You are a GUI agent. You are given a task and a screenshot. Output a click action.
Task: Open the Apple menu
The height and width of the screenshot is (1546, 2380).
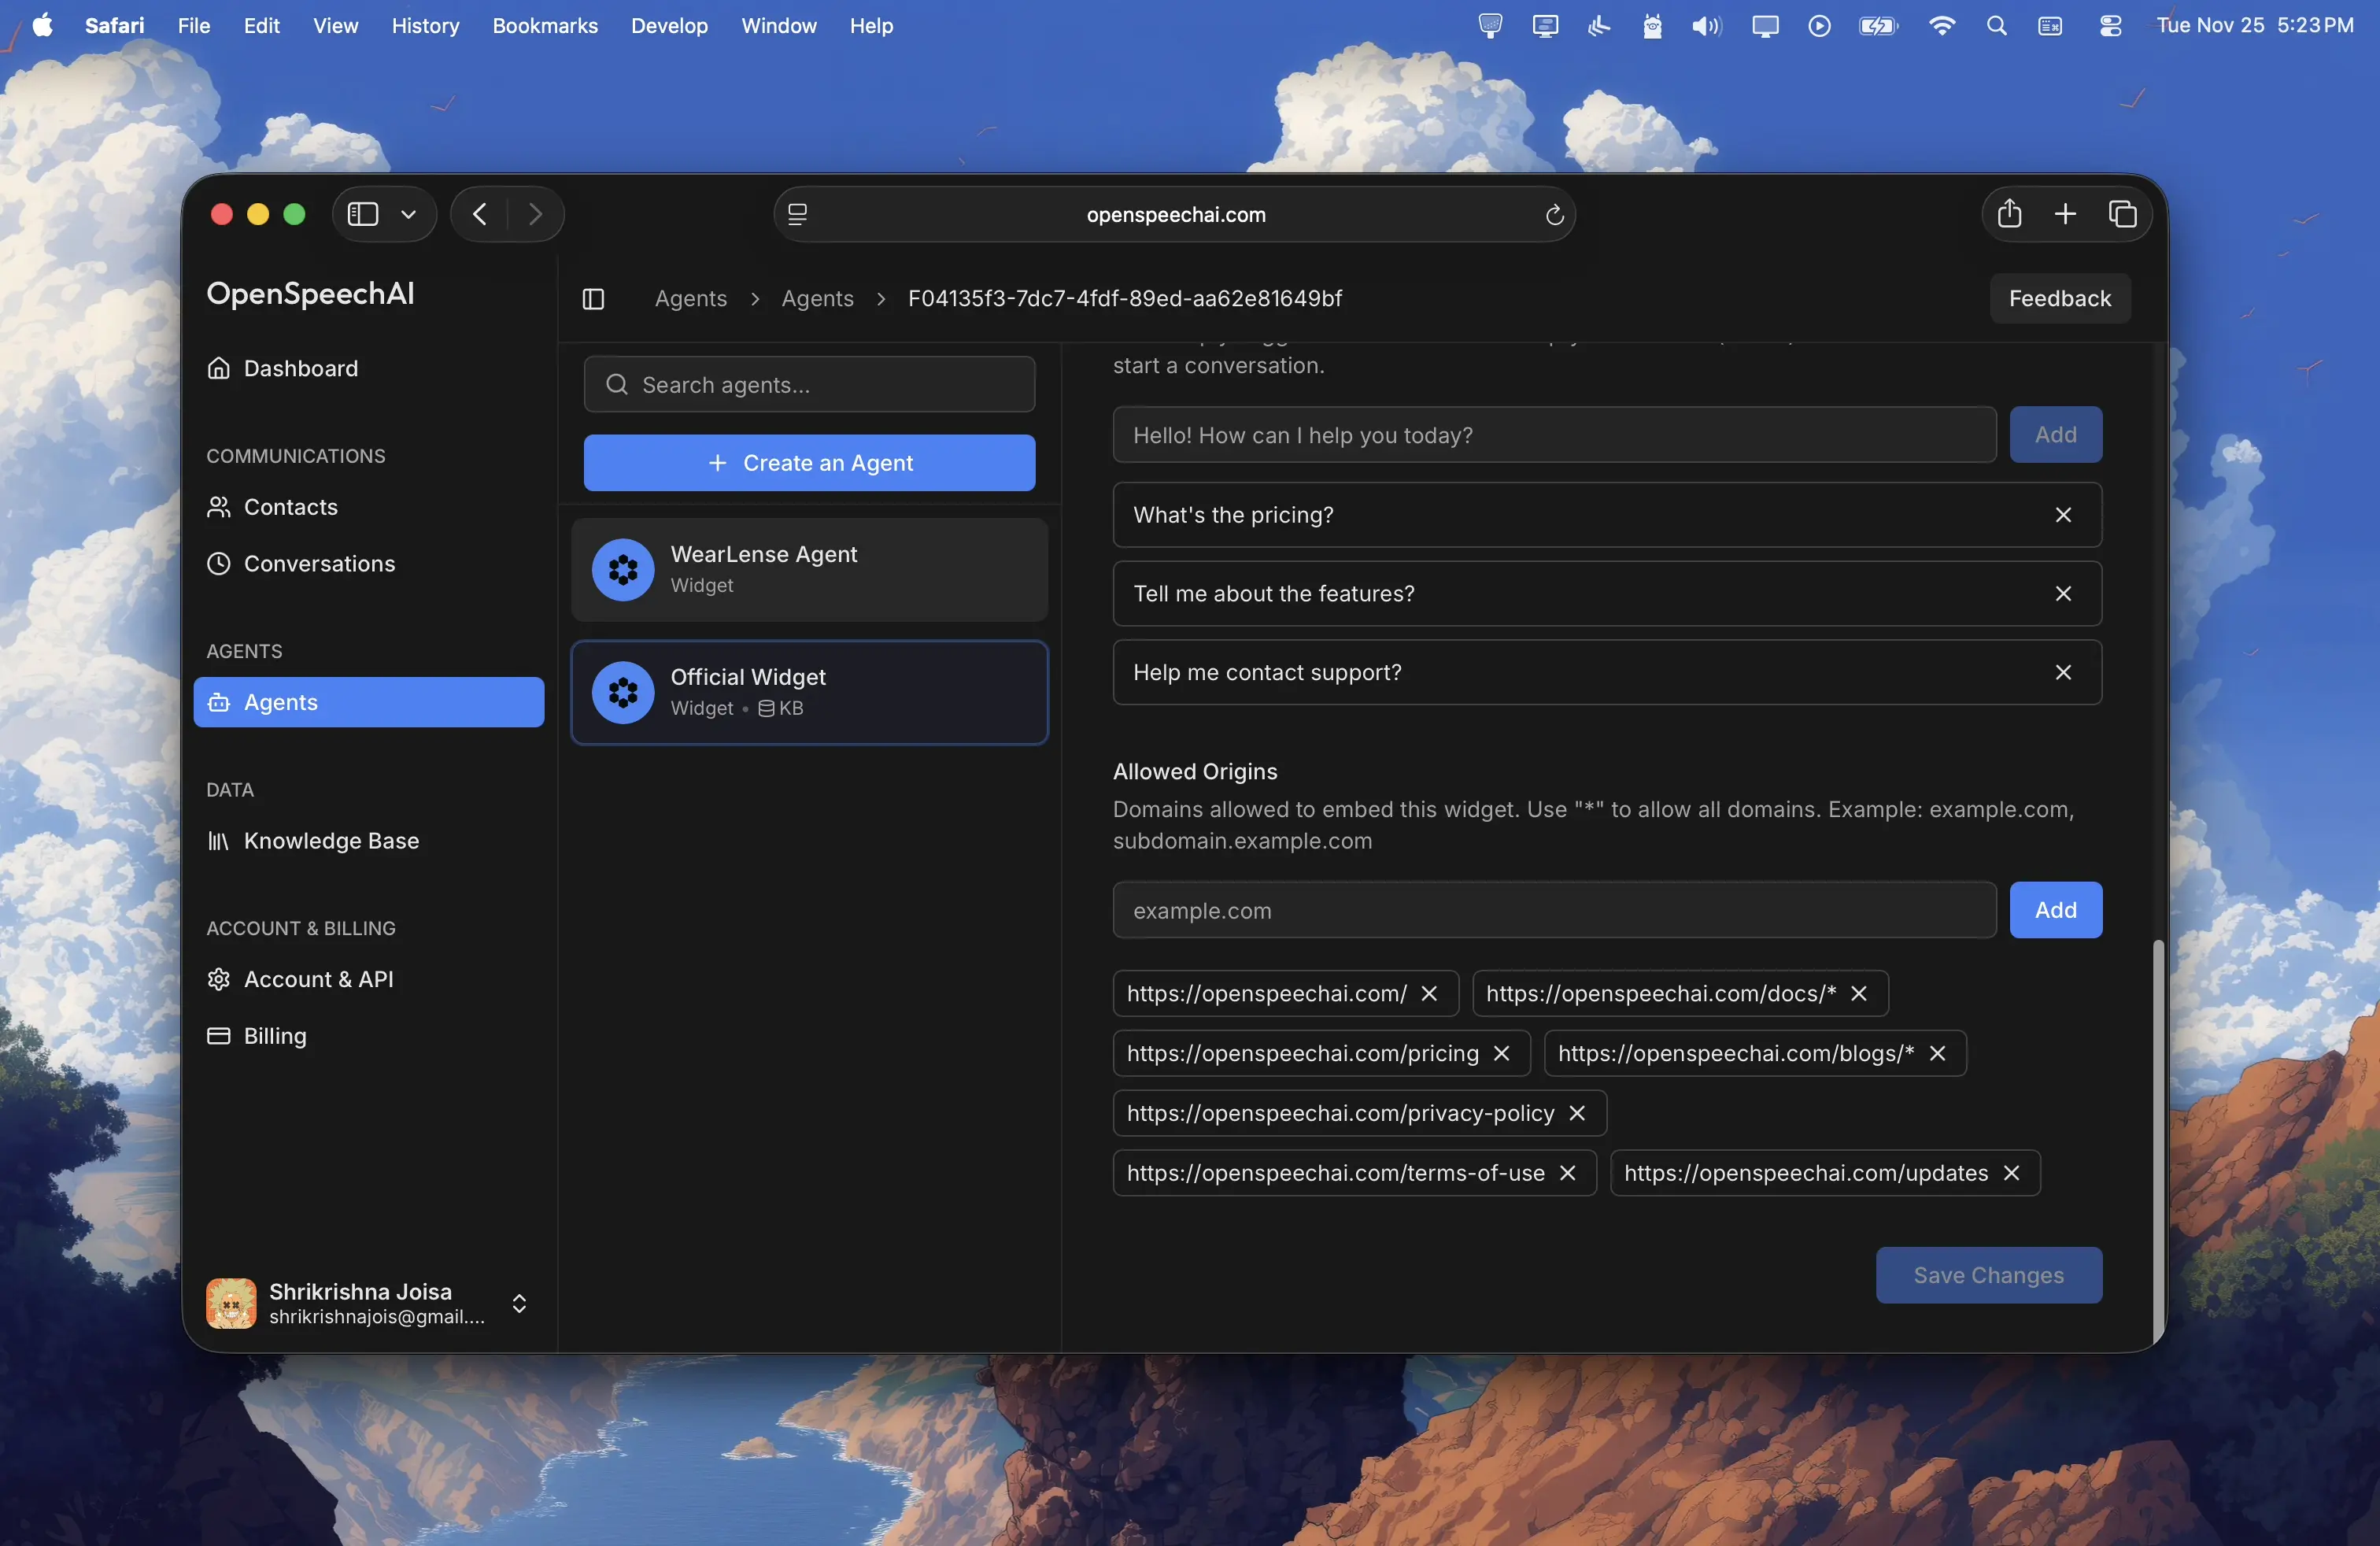pos(42,26)
